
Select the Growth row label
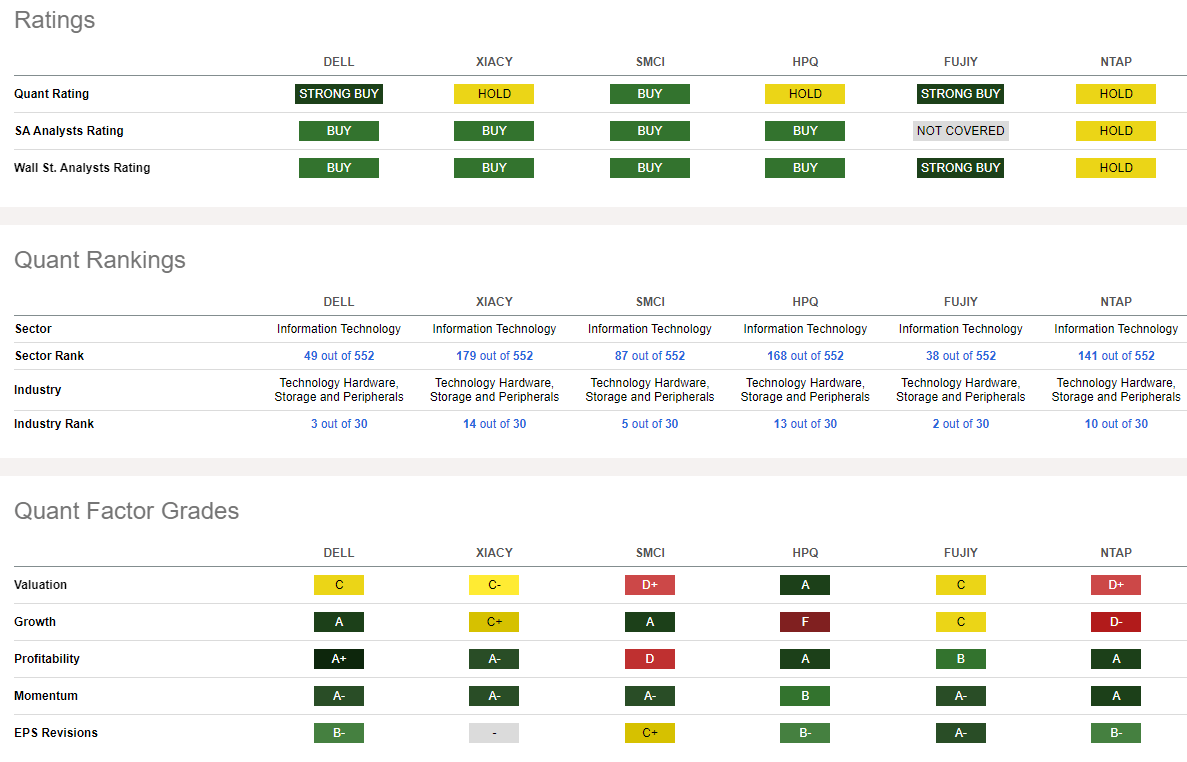[35, 622]
